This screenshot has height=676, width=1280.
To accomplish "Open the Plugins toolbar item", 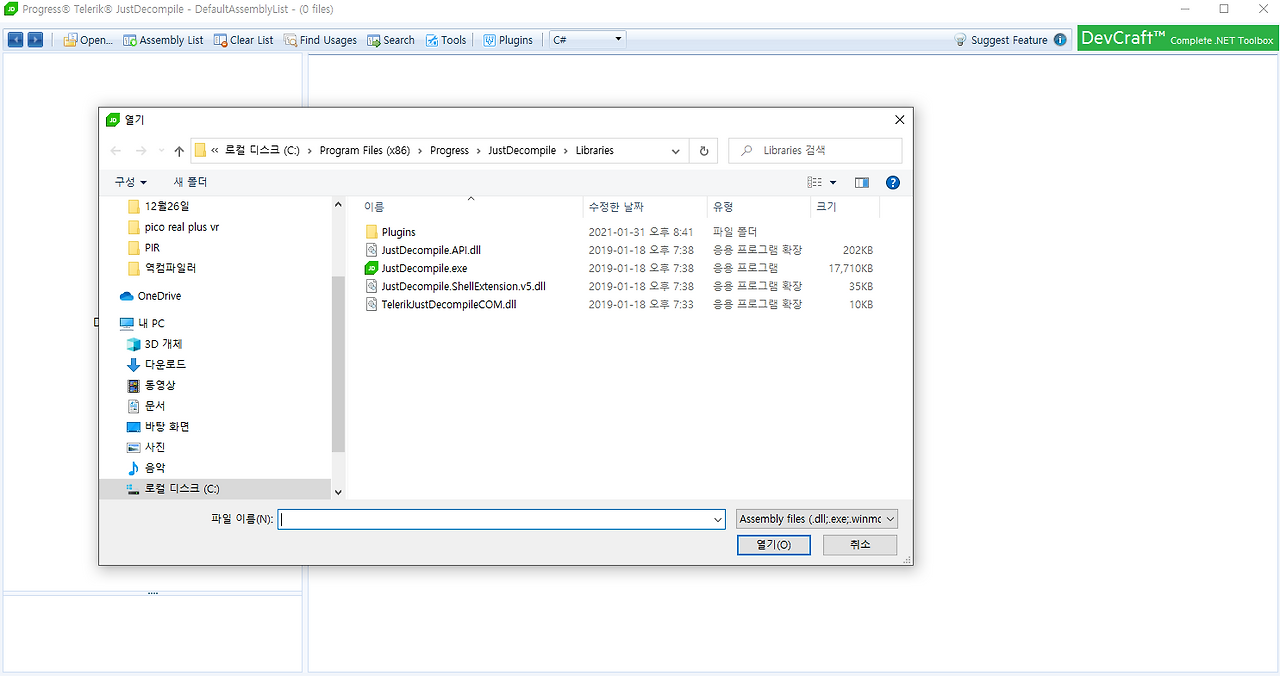I will click(508, 40).
